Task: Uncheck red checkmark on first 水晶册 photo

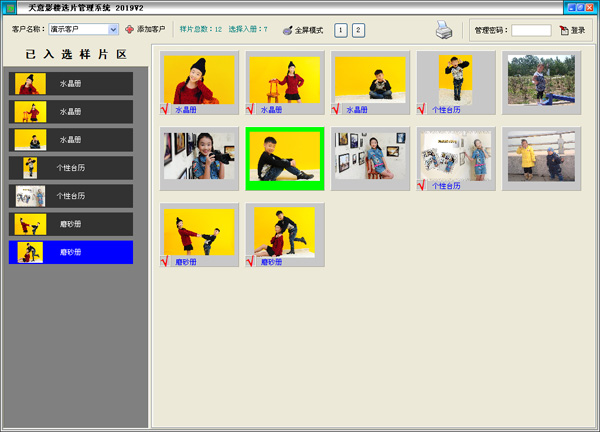Action: click(x=166, y=109)
